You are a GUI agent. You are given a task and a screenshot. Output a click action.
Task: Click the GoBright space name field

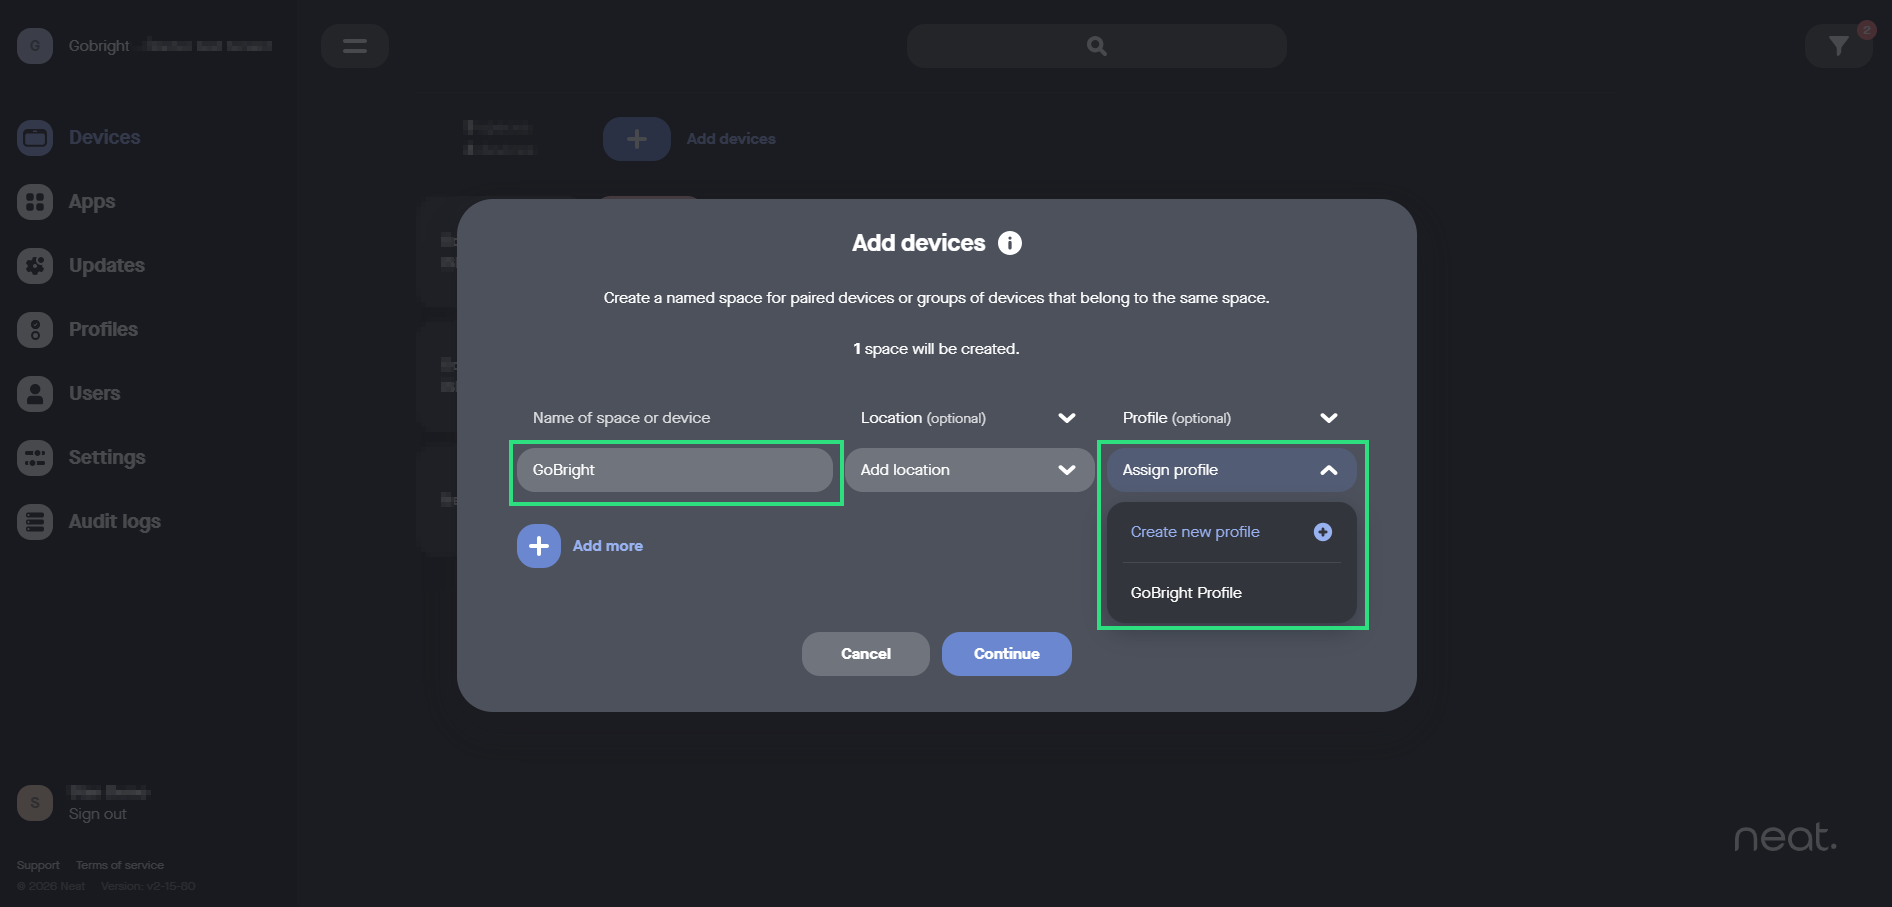coord(675,470)
